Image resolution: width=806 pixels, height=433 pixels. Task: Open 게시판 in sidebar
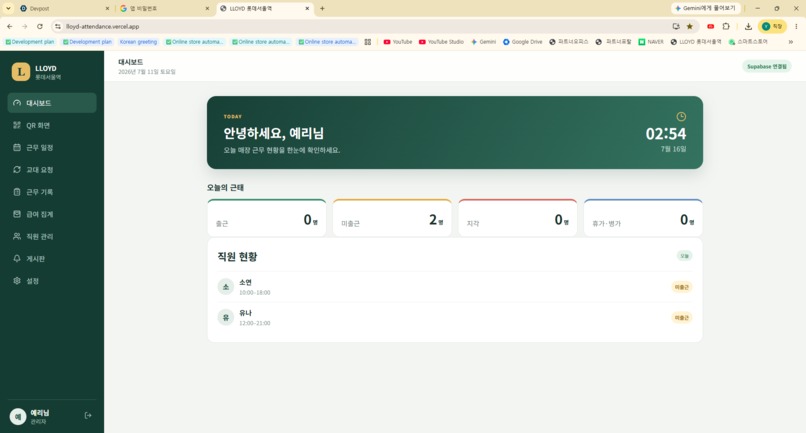52,259
